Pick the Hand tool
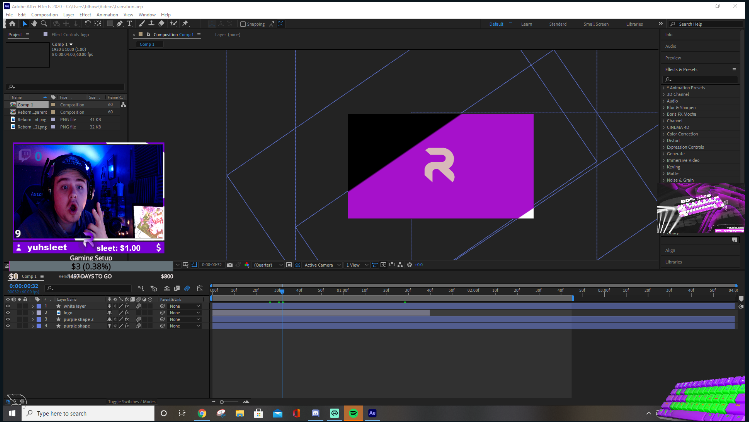This screenshot has width=749, height=422. 34,23
